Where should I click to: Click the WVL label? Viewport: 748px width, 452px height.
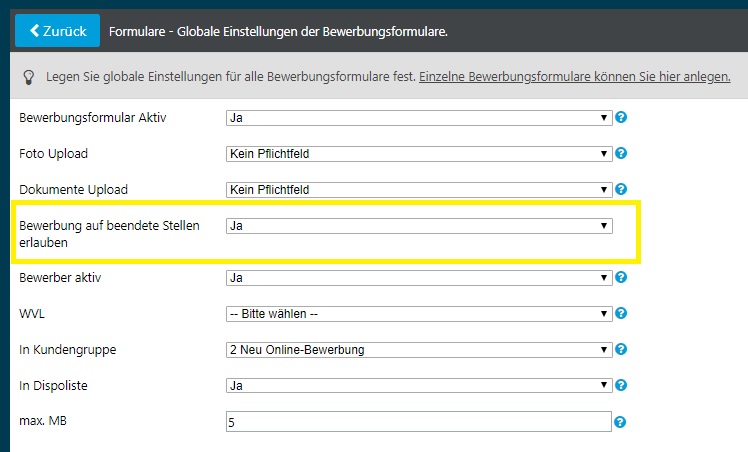click(x=32, y=314)
